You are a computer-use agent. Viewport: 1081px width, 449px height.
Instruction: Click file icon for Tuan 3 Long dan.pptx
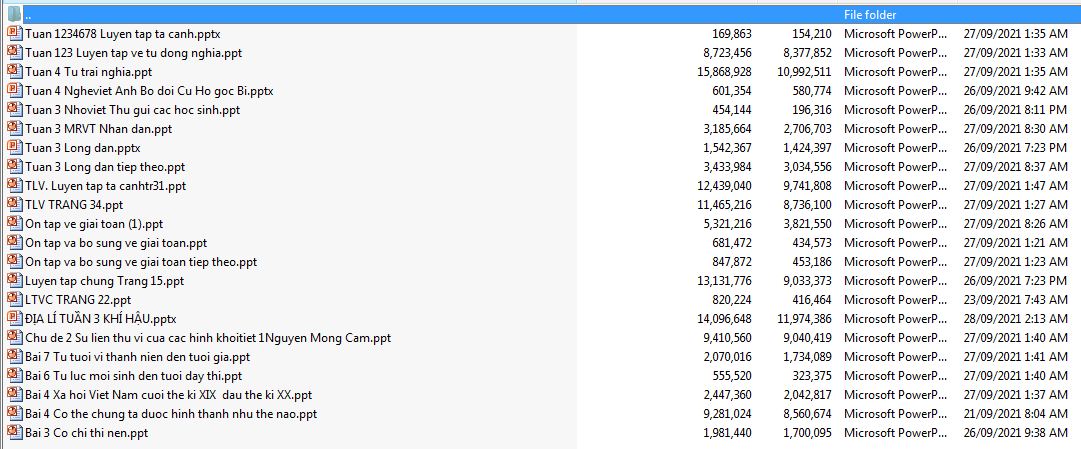pyautogui.click(x=14, y=148)
